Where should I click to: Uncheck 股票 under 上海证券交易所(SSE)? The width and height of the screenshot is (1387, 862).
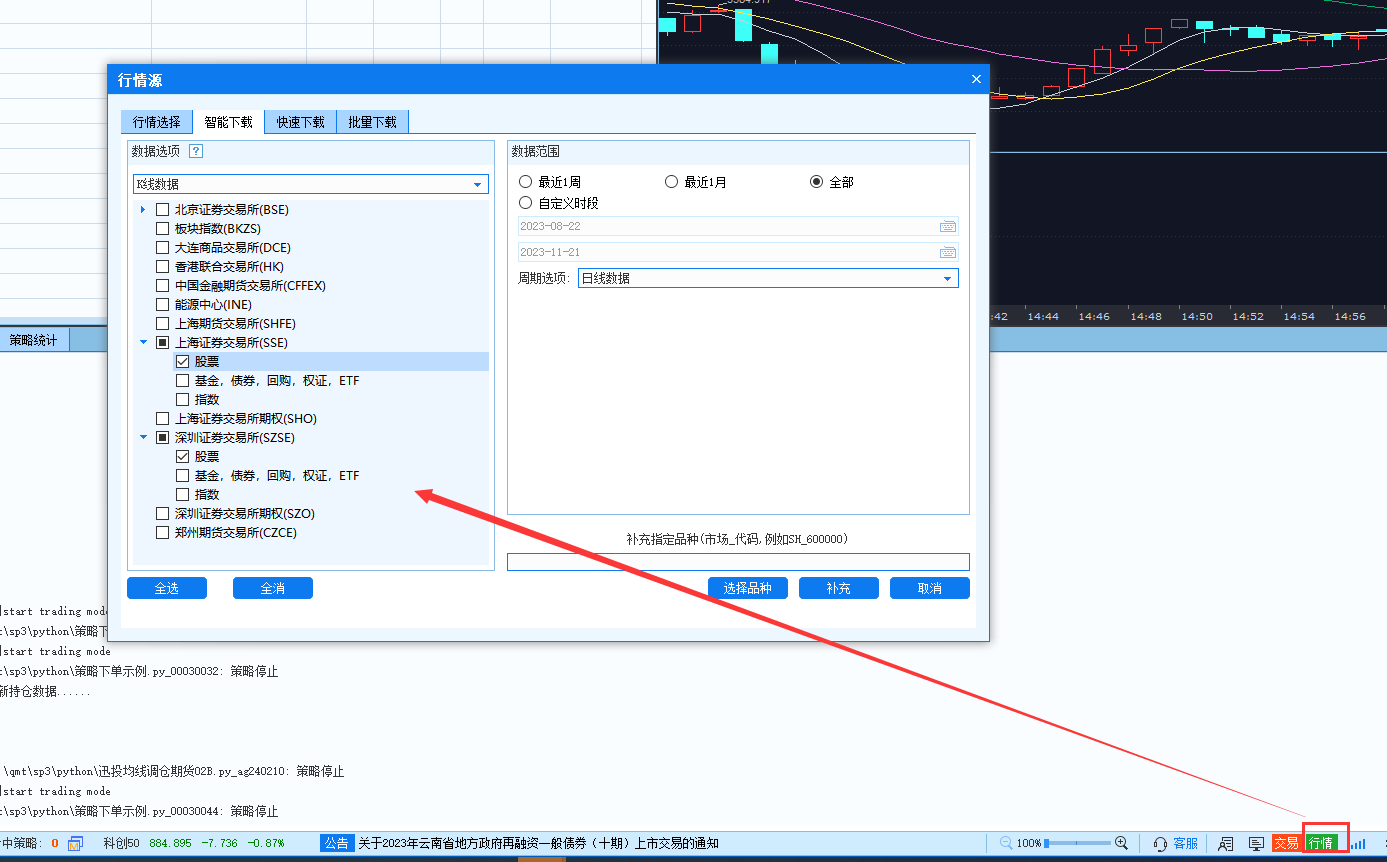(181, 361)
